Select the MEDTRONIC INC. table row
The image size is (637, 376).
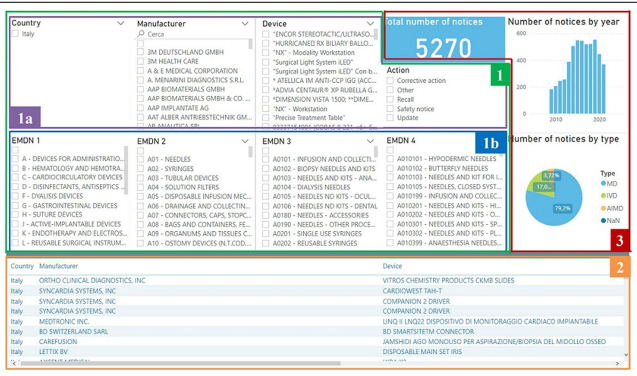point(317,321)
